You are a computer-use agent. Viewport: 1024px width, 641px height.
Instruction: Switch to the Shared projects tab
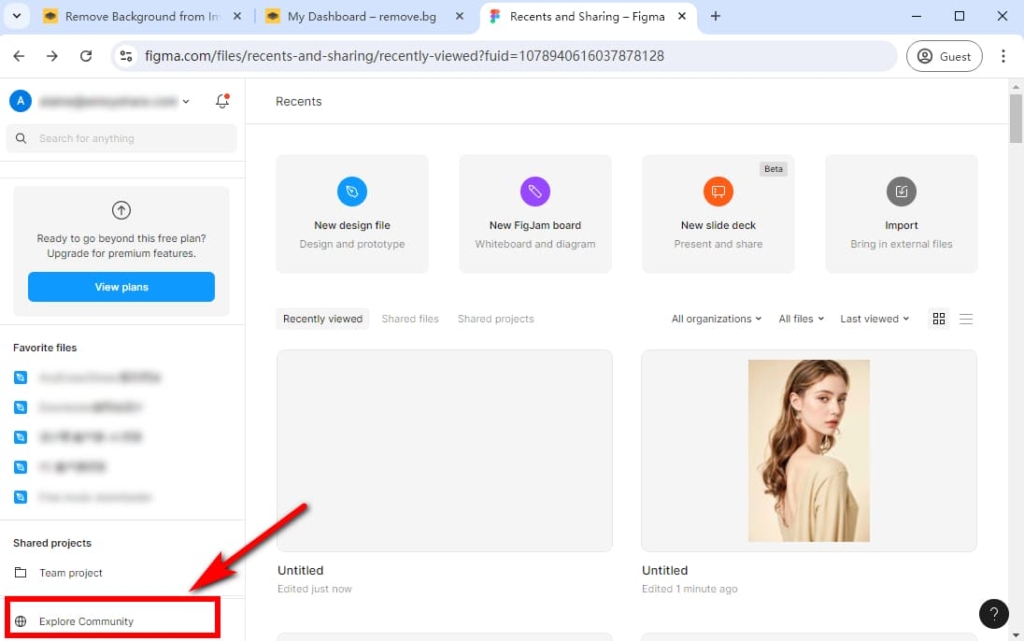pos(495,318)
